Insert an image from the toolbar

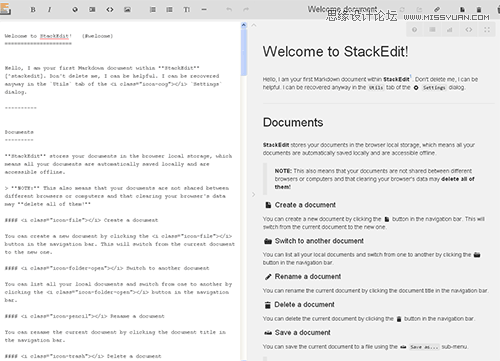pos(127,10)
